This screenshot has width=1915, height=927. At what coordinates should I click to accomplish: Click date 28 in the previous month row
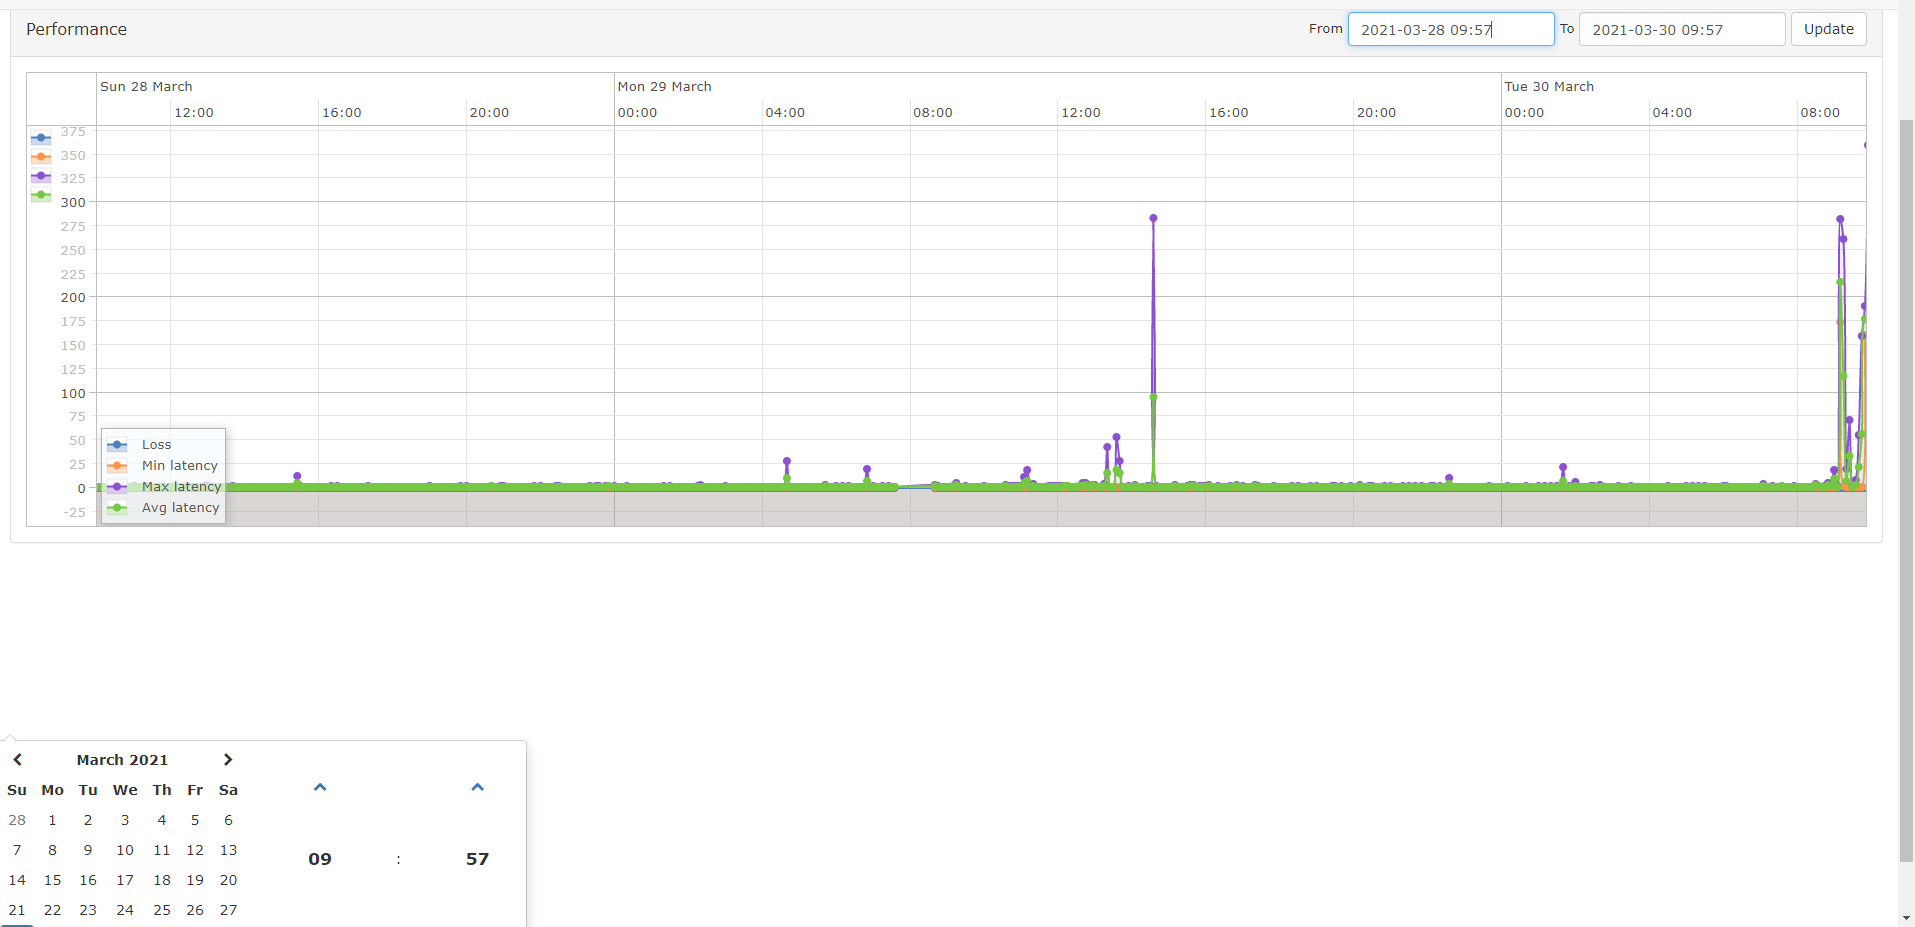[x=16, y=820]
